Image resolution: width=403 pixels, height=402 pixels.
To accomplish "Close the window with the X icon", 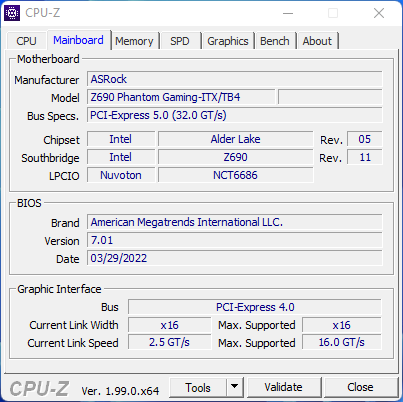I will (379, 13).
